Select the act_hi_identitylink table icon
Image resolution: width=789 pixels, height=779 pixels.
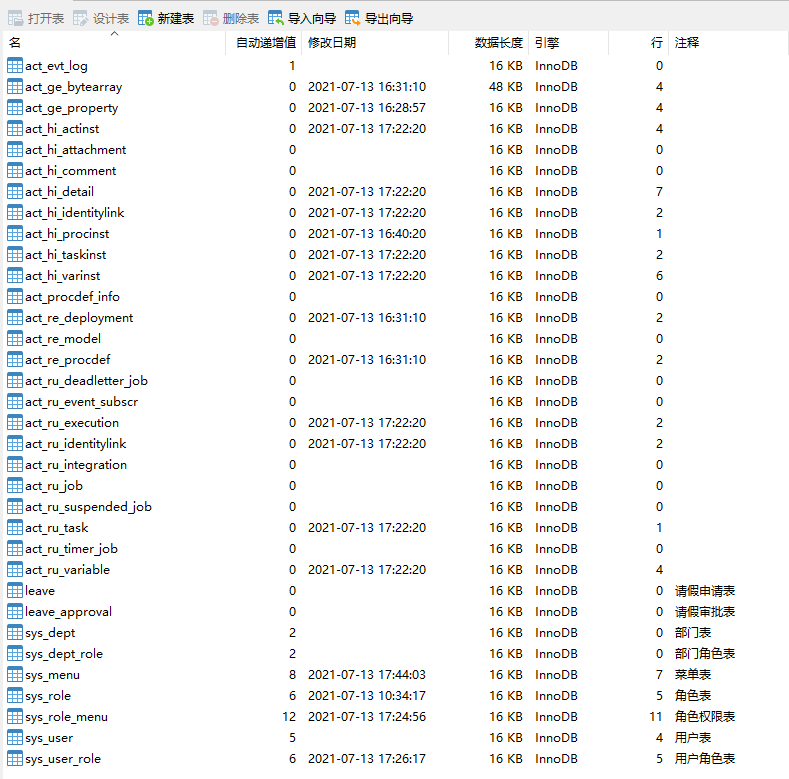tap(15, 212)
